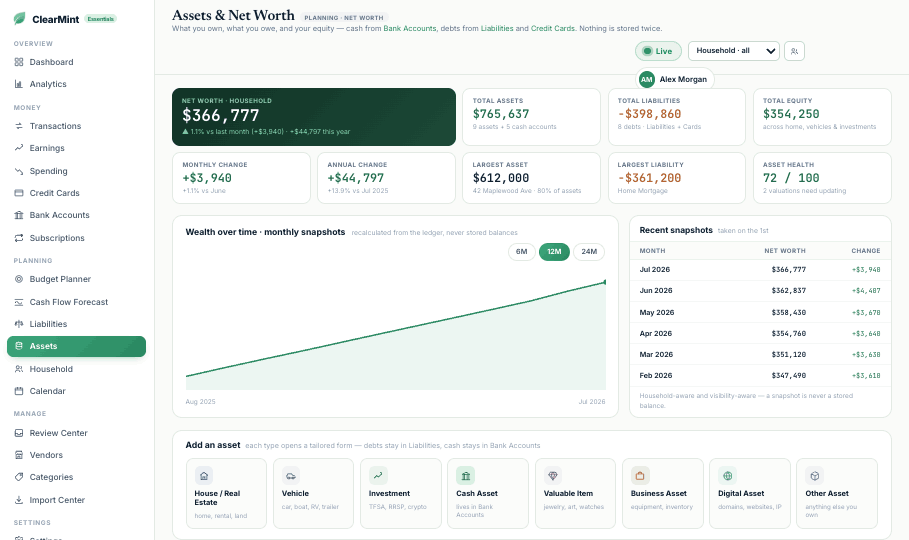Viewport: 909px width, 540px height.
Task: Click the Vehicle car icon
Action: [x=291, y=476]
